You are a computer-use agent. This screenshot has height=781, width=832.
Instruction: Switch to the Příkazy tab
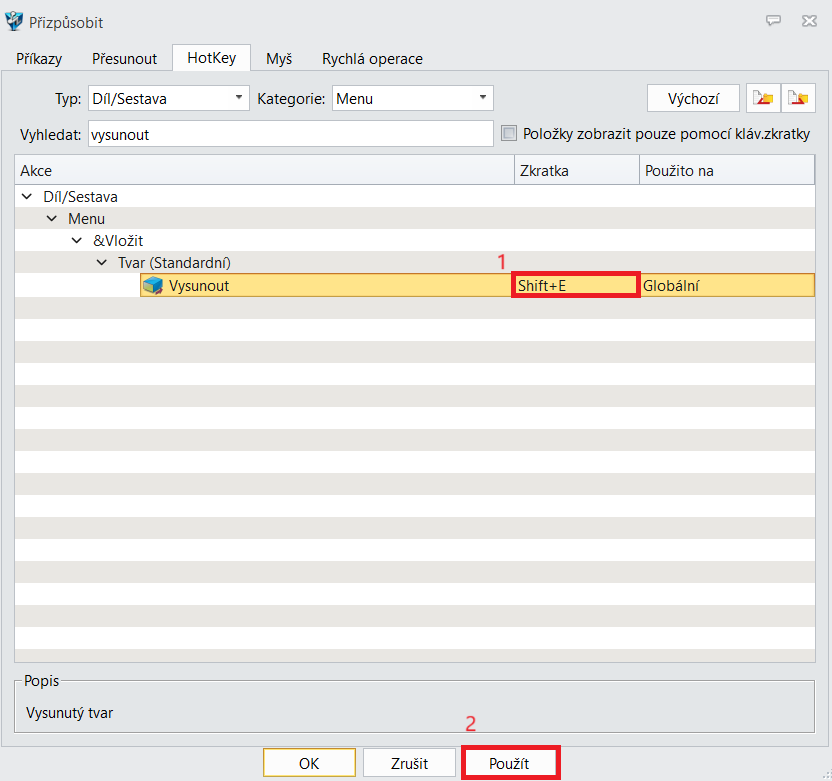pyautogui.click(x=39, y=59)
